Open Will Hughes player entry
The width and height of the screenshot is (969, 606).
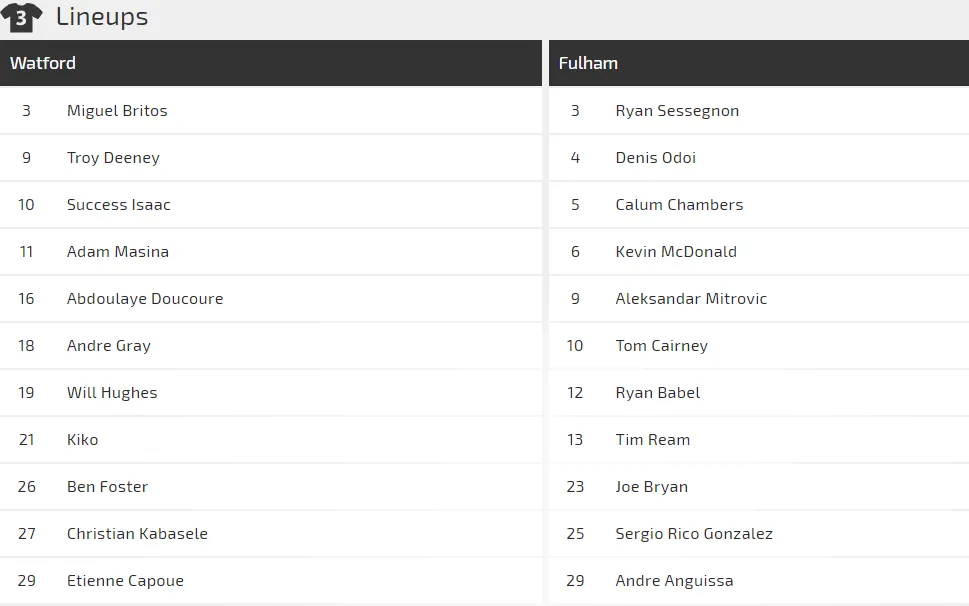click(112, 393)
